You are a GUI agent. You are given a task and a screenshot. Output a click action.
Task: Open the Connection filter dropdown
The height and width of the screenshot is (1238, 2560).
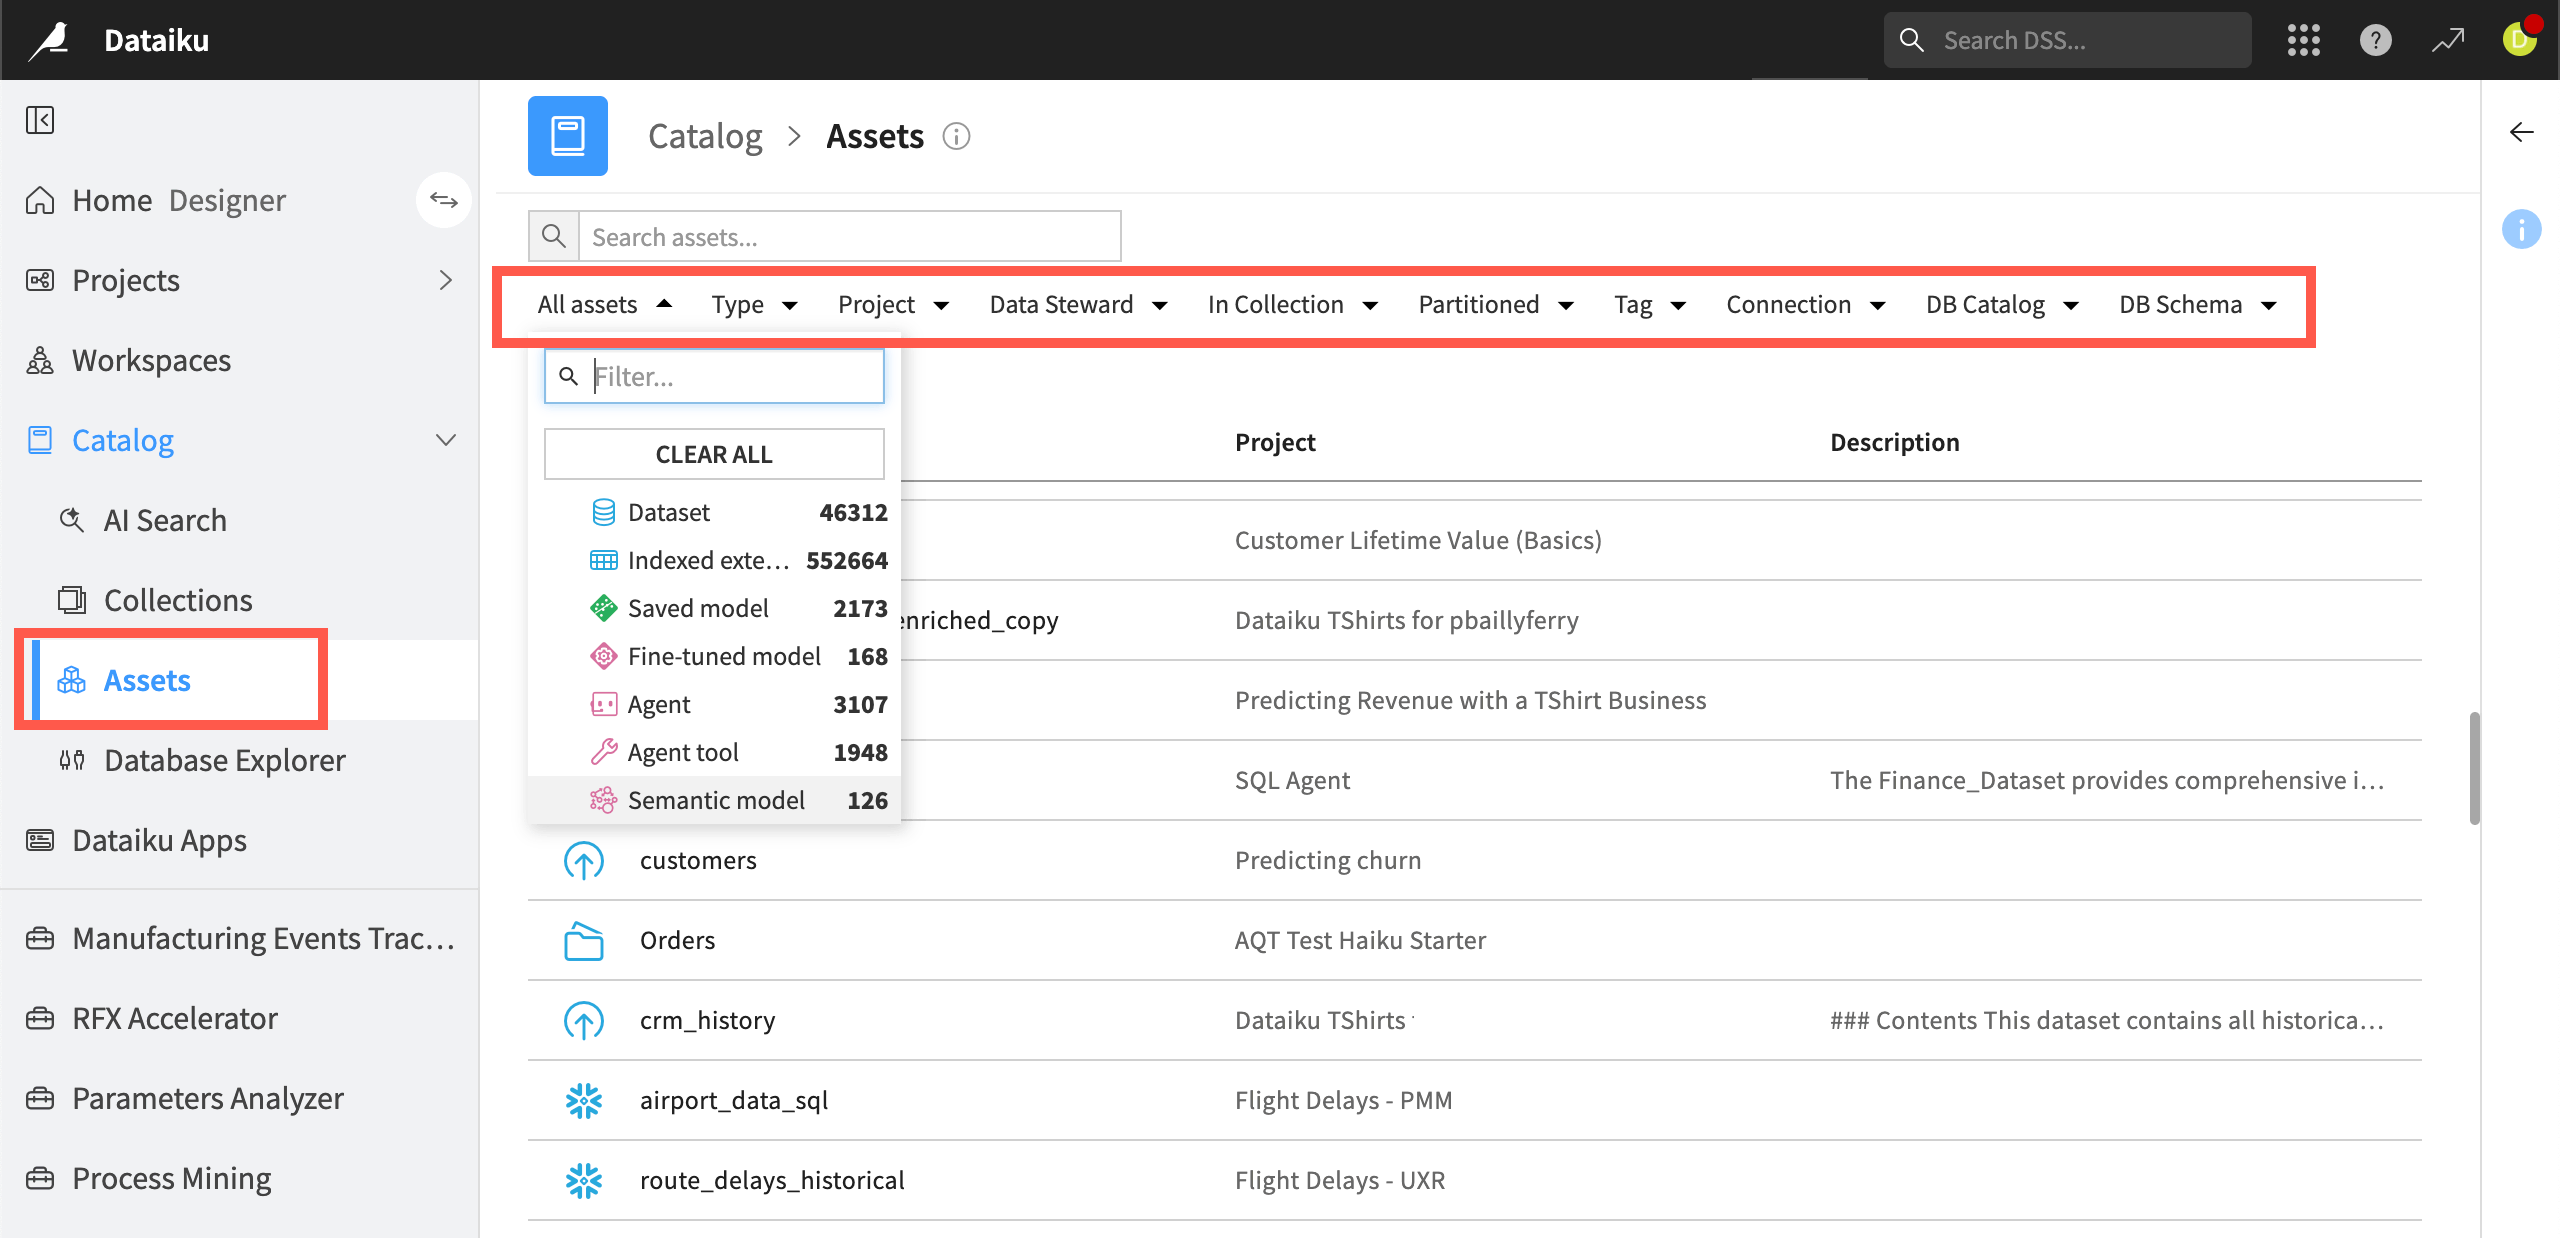1806,304
